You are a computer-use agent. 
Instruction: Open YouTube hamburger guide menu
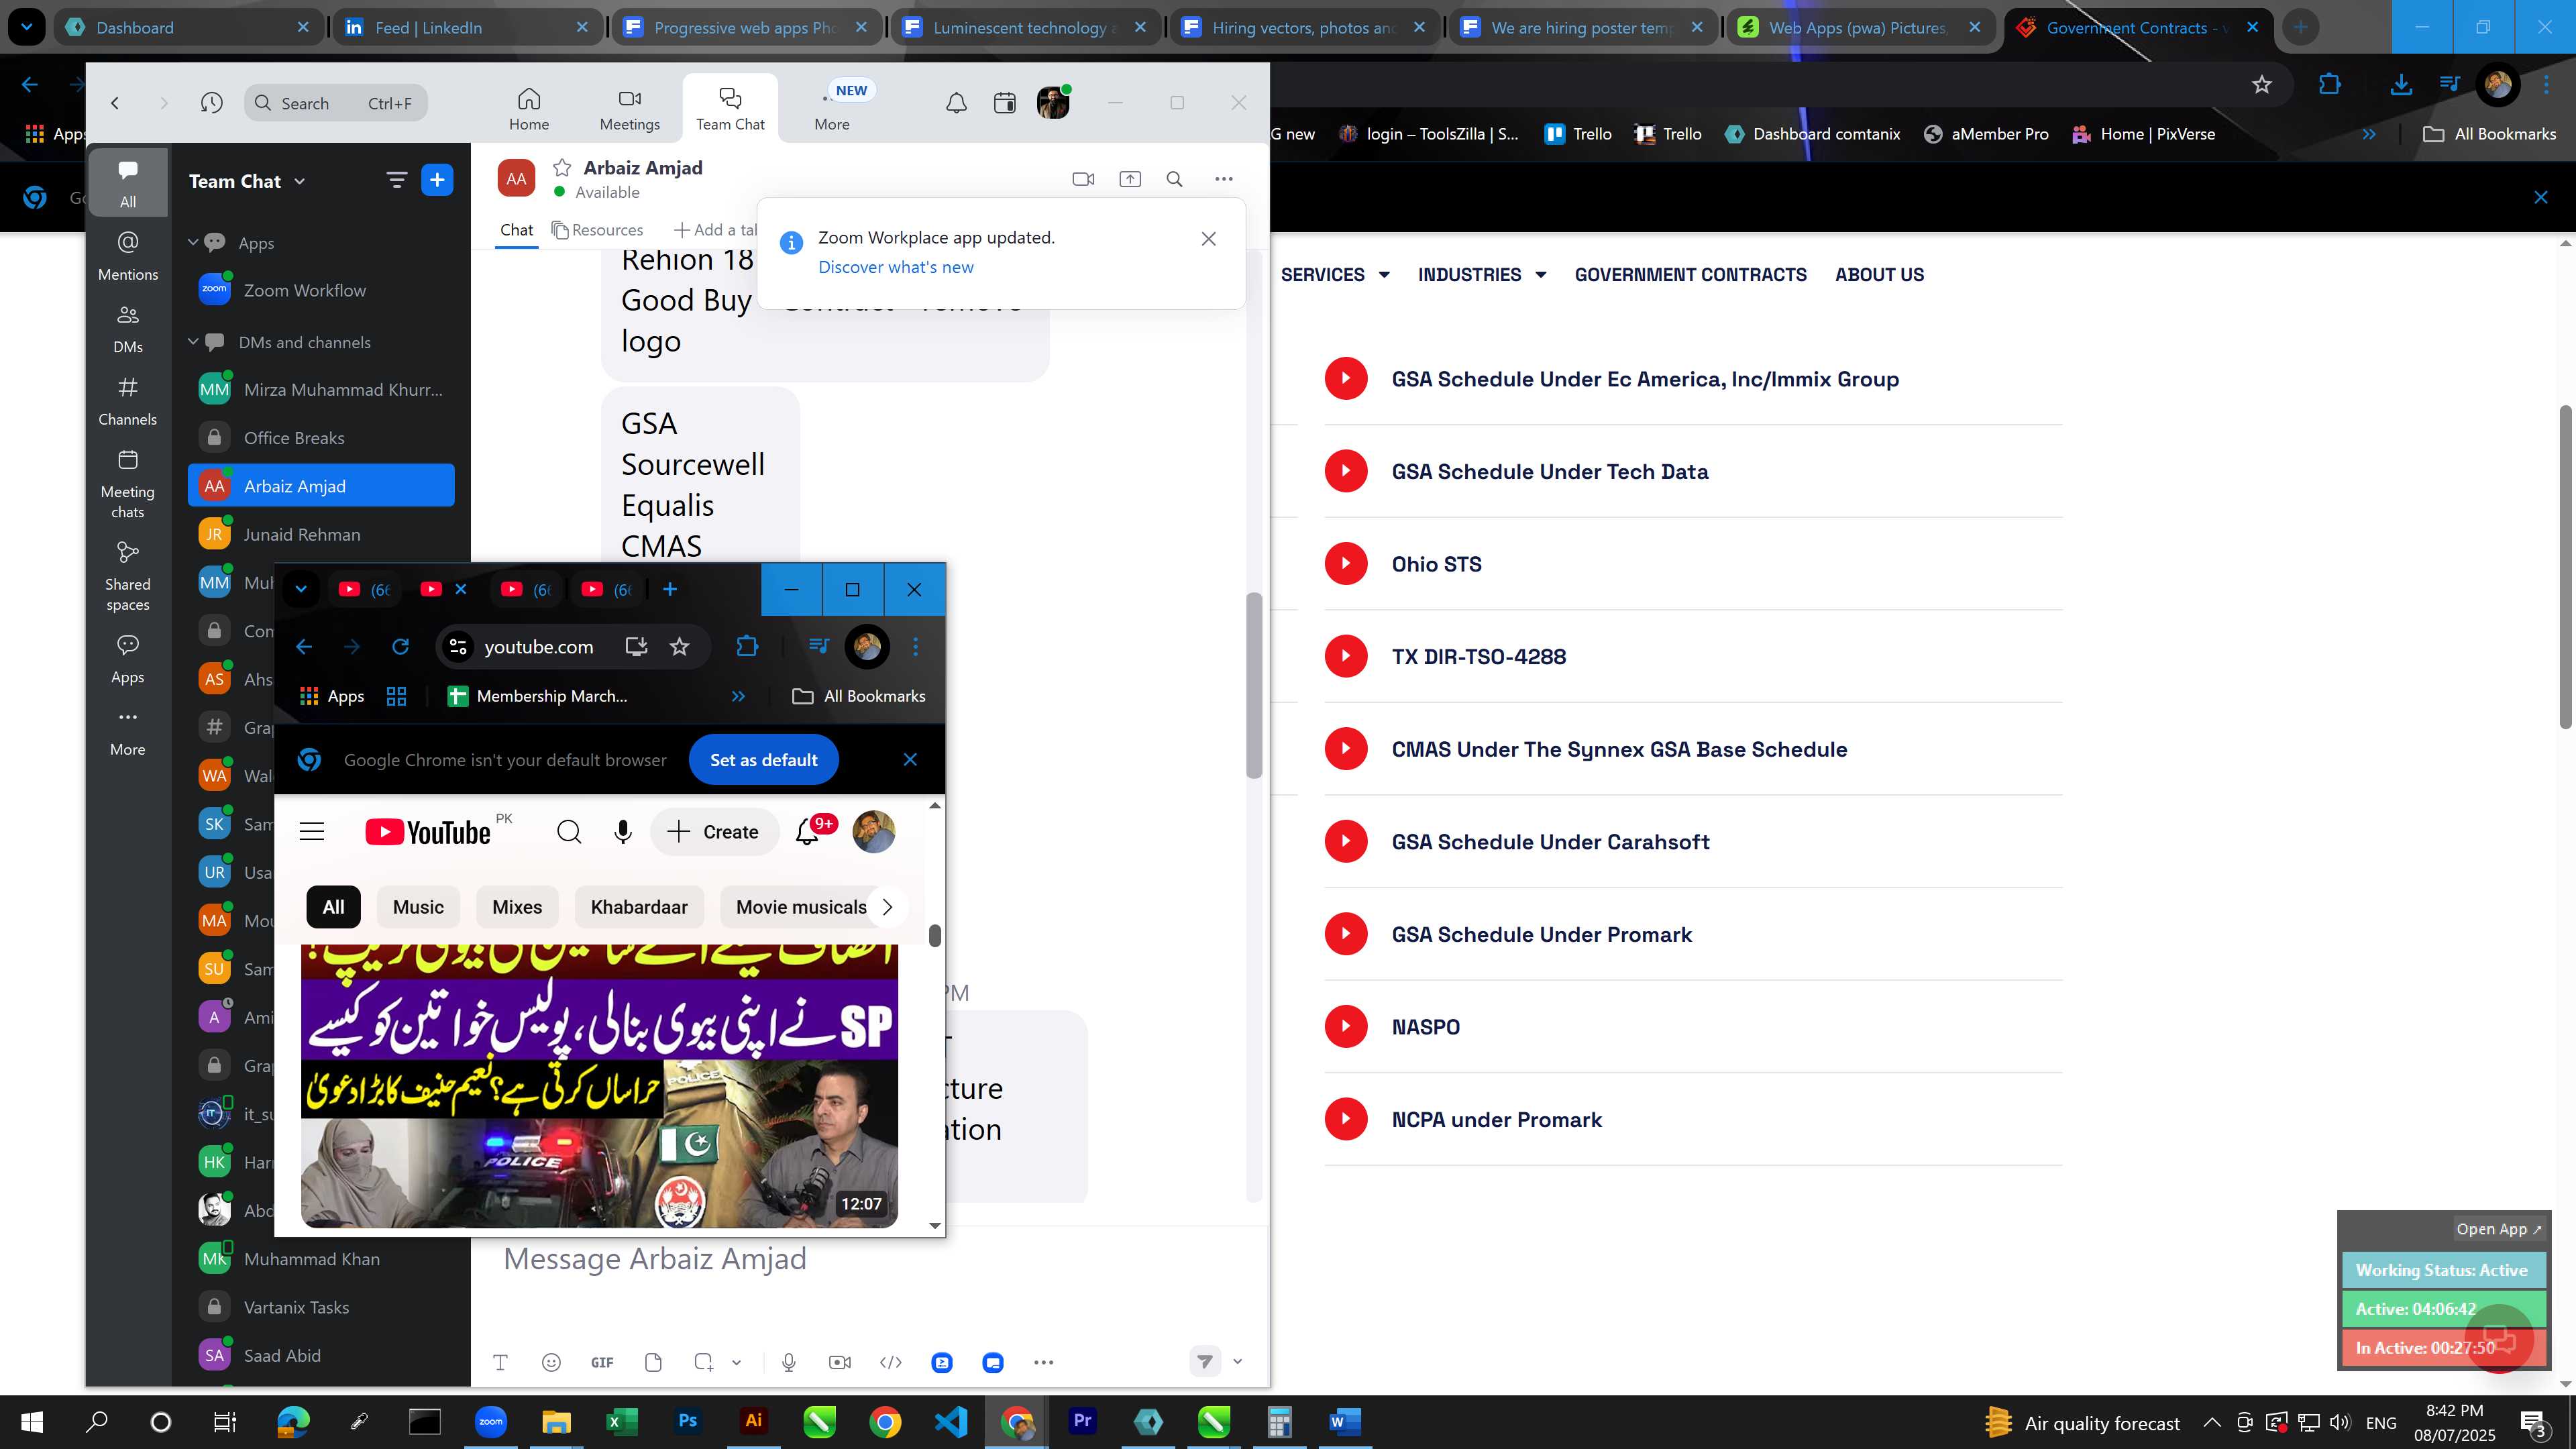coord(312,831)
